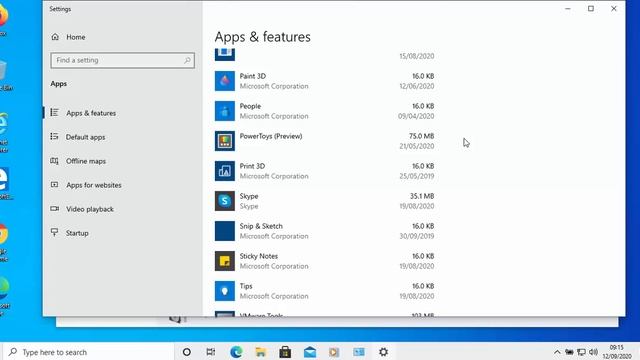The image size is (640, 360).
Task: Click the Paint 3D app icon
Action: coord(225,81)
